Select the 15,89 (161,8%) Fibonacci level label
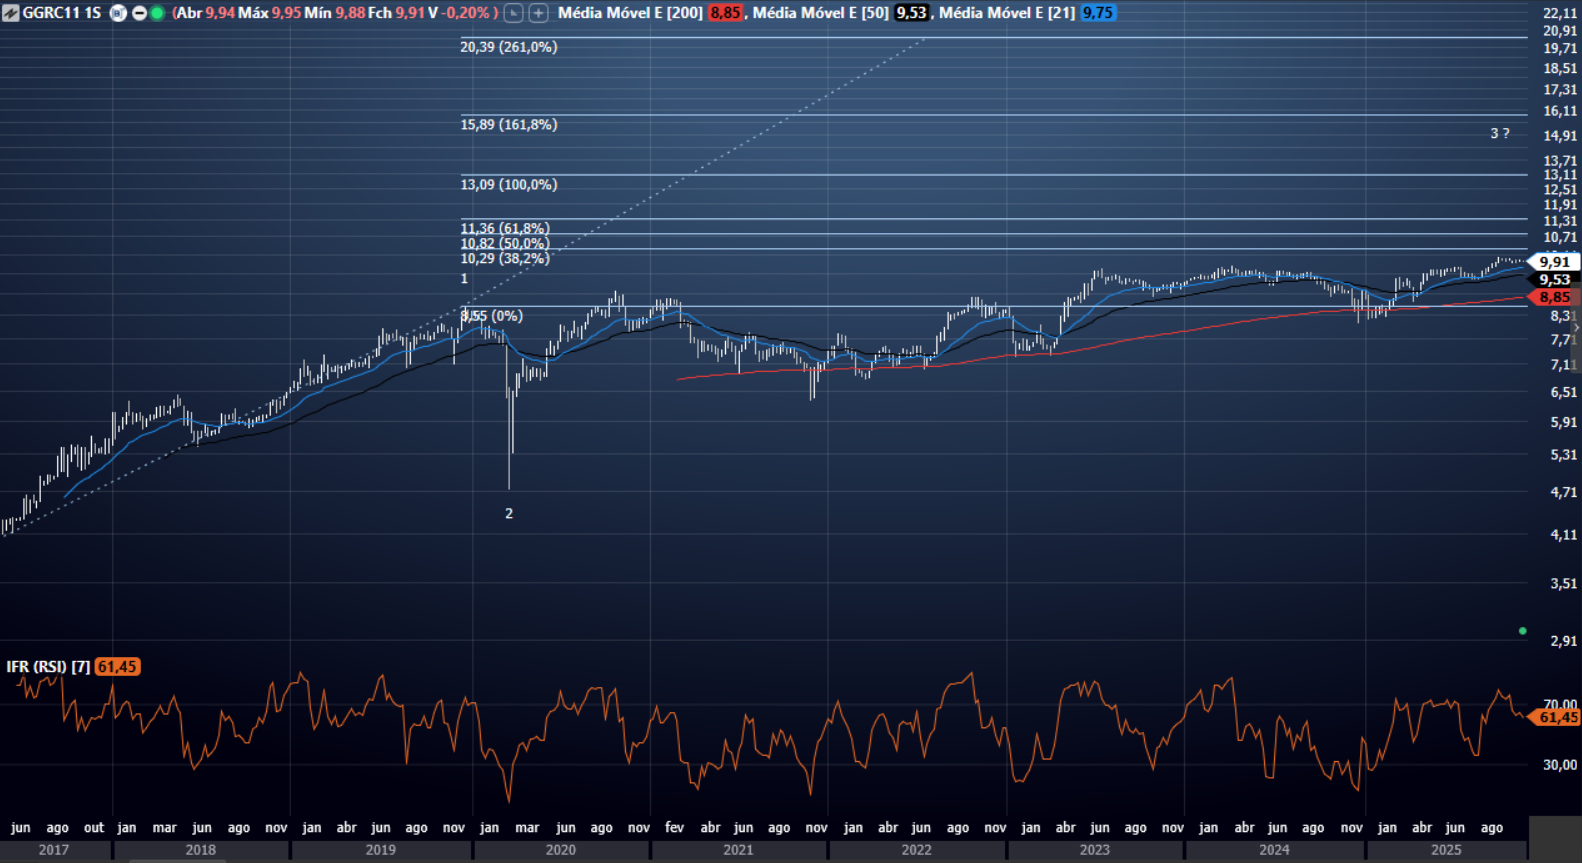 [x=508, y=125]
